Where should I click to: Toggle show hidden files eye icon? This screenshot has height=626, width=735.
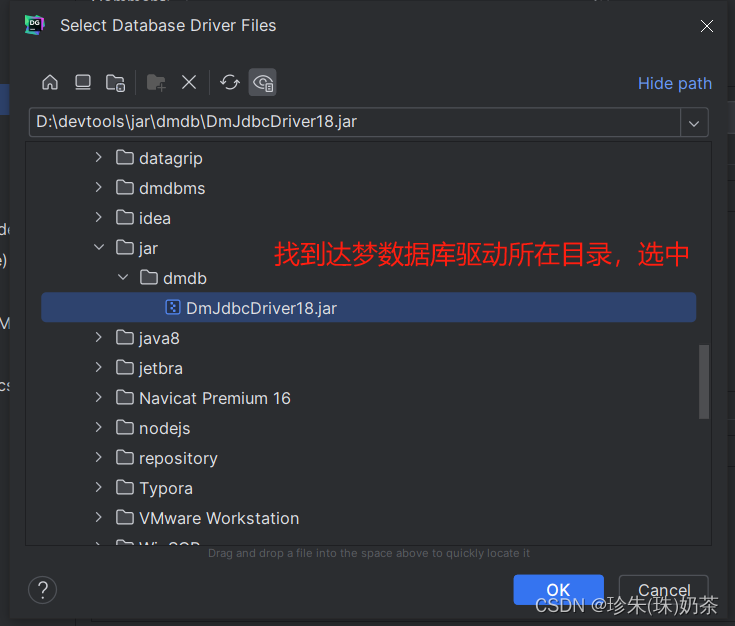[x=262, y=83]
